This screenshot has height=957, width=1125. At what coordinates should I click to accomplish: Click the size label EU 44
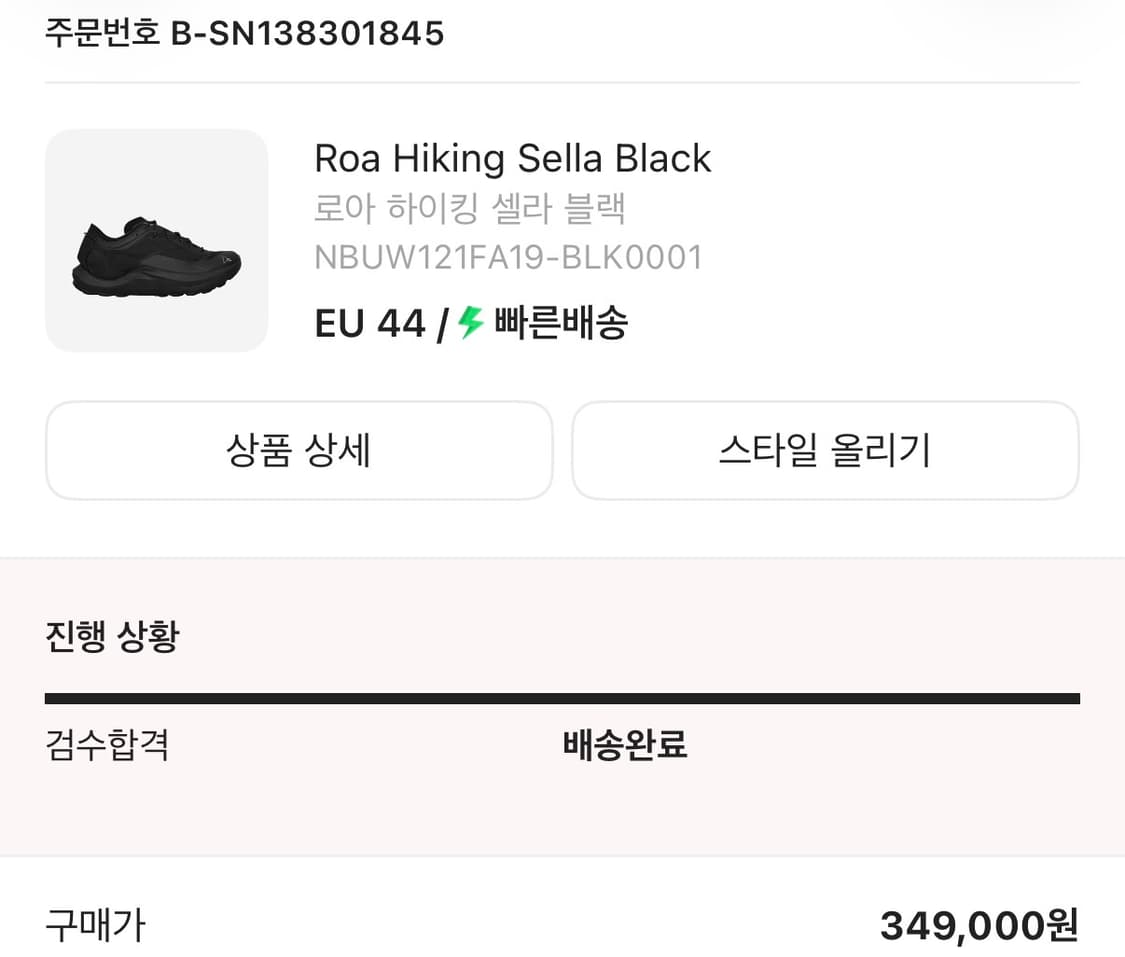point(369,322)
